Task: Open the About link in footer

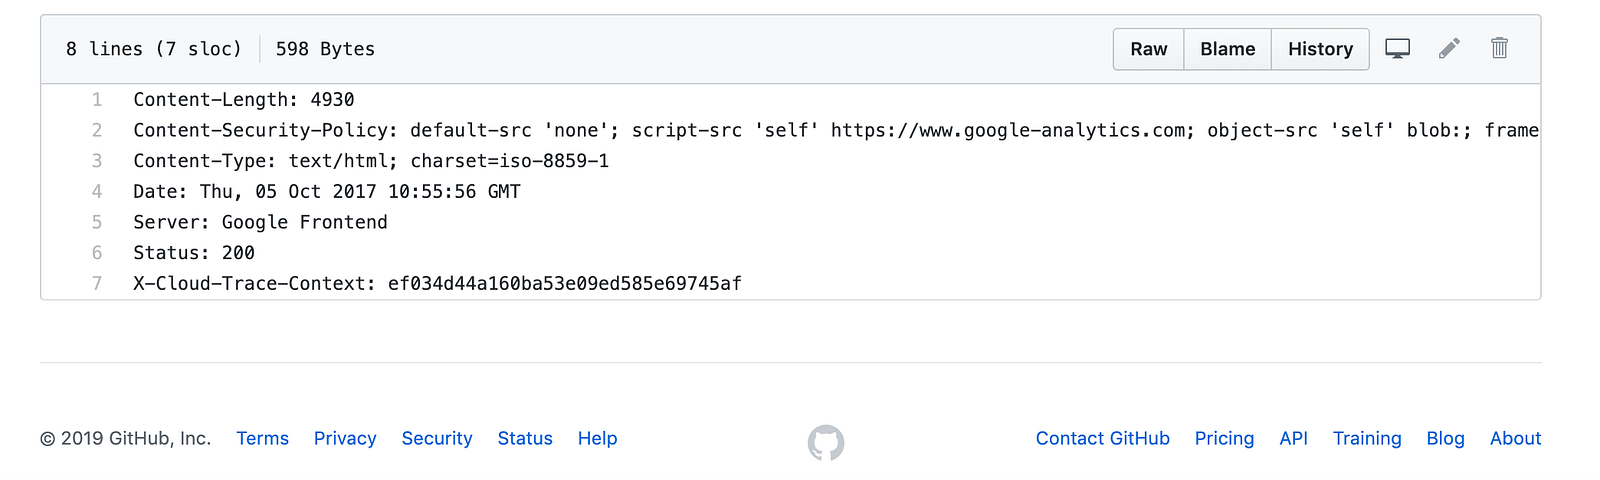Action: pos(1515,438)
